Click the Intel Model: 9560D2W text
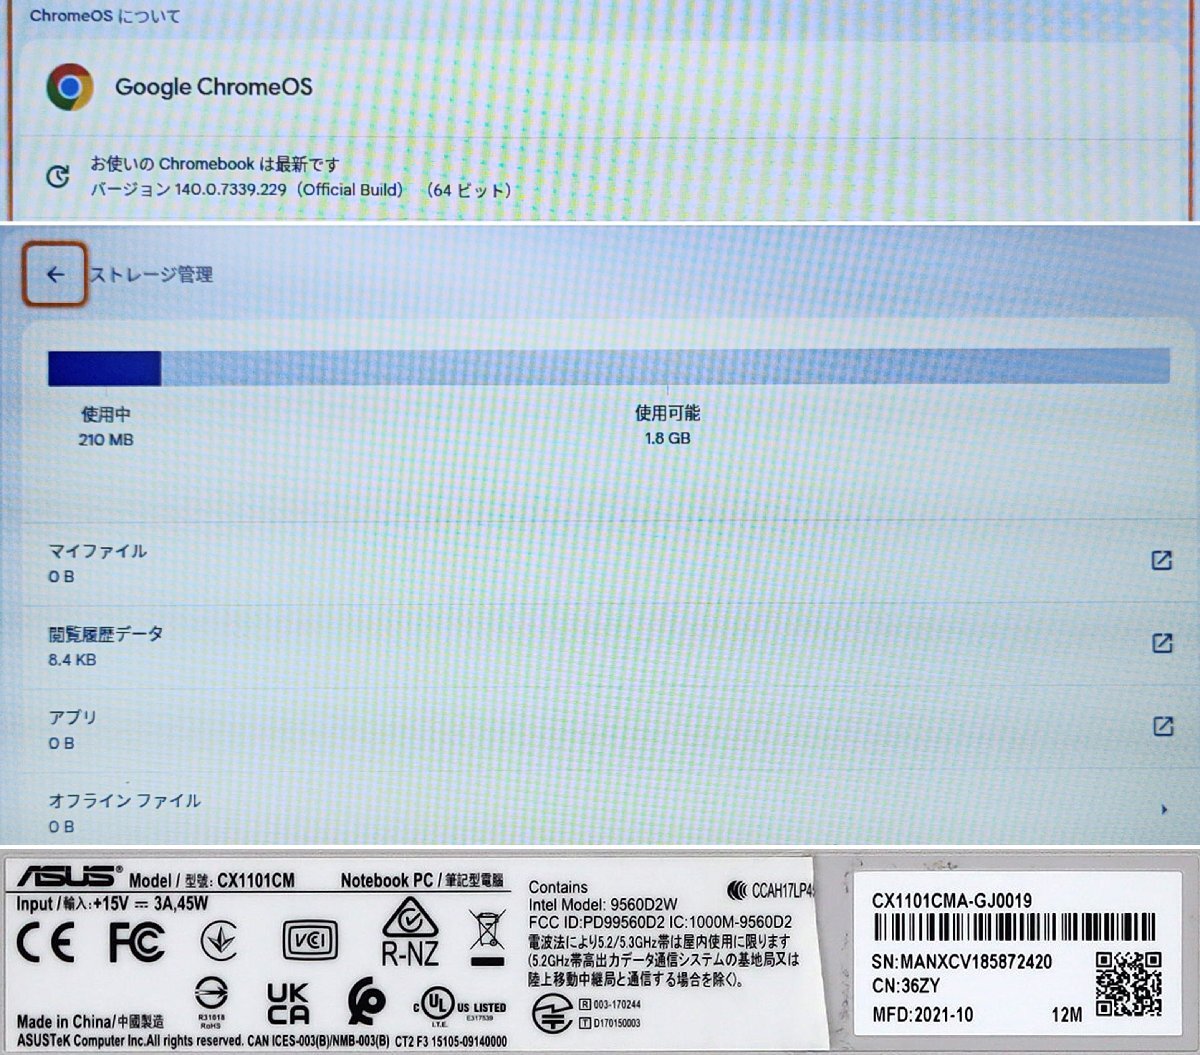Viewport: 1200px width, 1055px height. click(x=603, y=904)
